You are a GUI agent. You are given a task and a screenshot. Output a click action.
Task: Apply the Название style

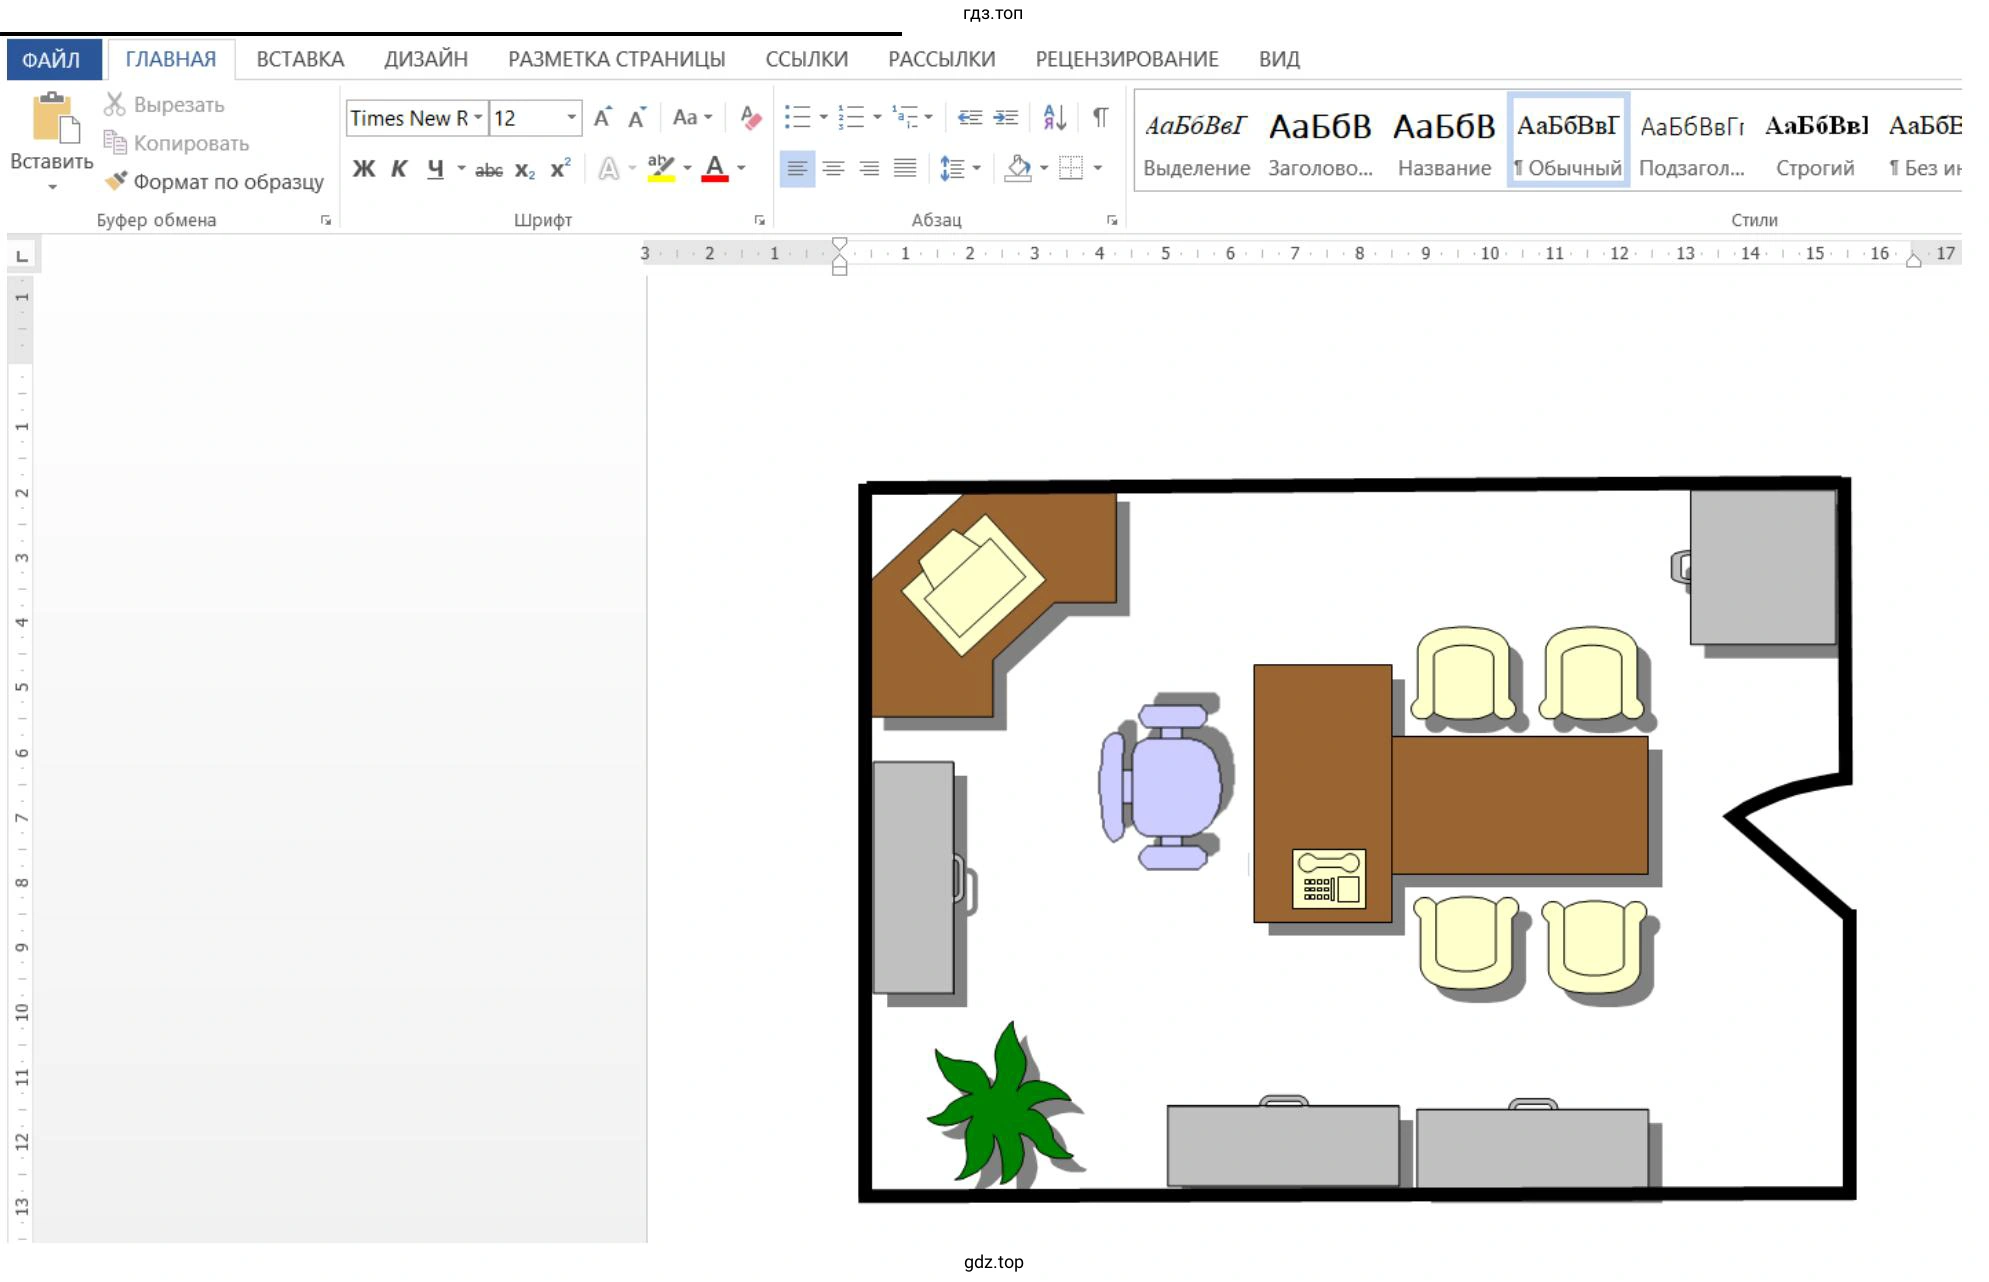pyautogui.click(x=1444, y=143)
